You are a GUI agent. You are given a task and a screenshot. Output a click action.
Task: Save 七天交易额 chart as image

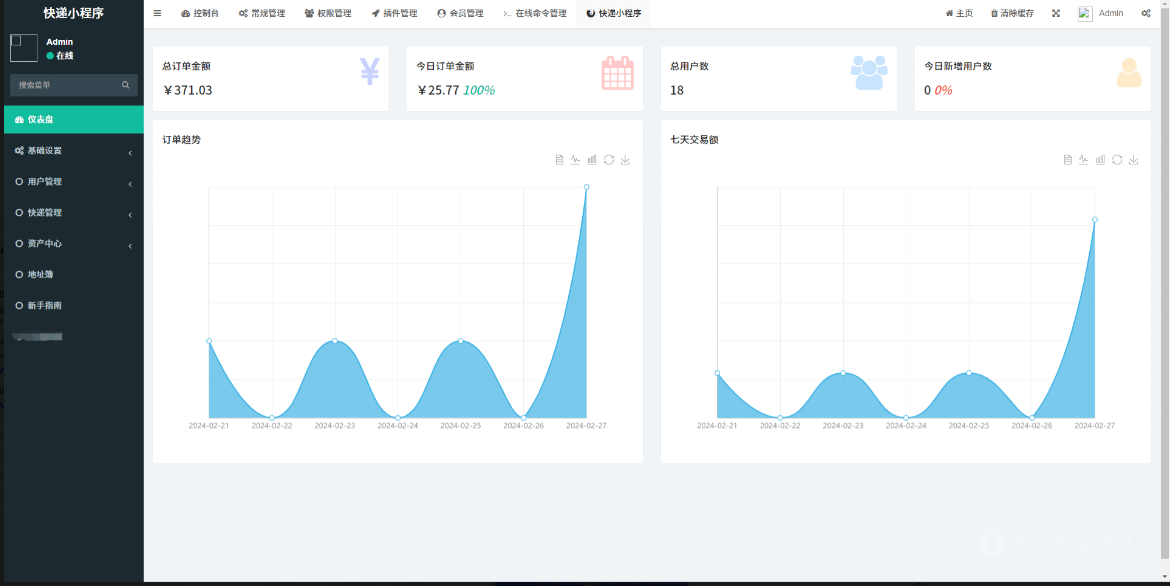tap(1133, 160)
